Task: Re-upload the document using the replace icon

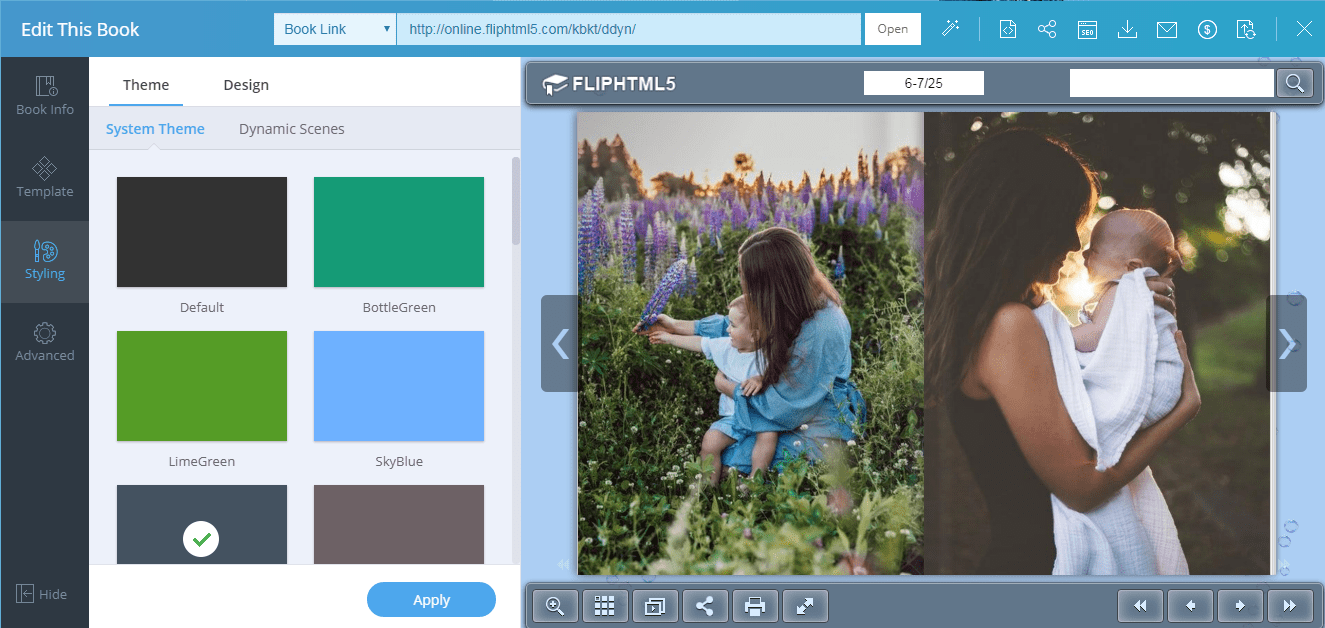Action: tap(1247, 29)
